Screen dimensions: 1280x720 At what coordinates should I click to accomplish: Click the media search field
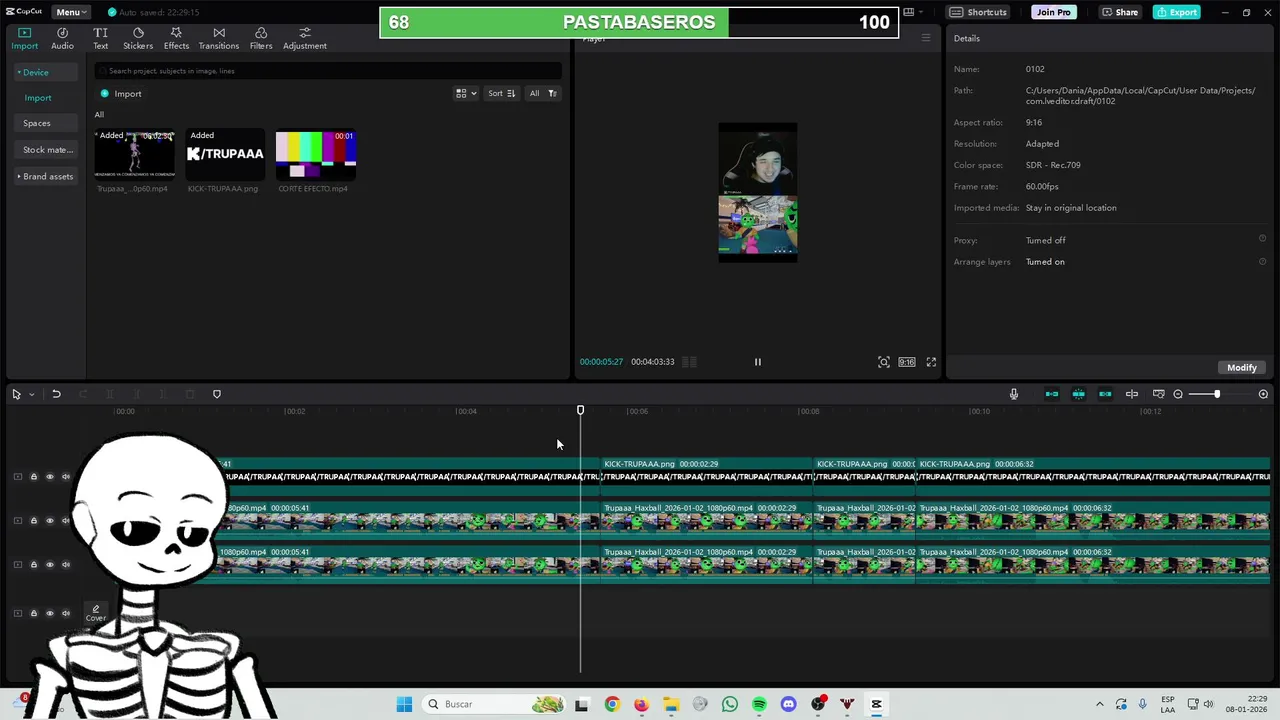(328, 71)
